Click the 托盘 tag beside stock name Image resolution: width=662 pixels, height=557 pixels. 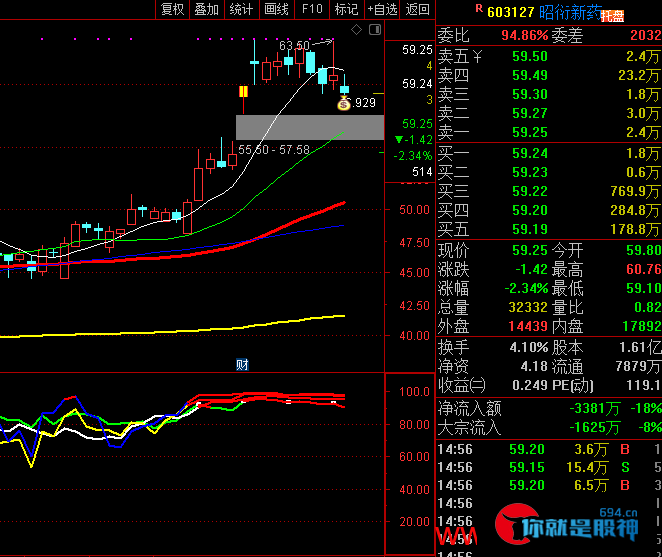pyautogui.click(x=612, y=16)
